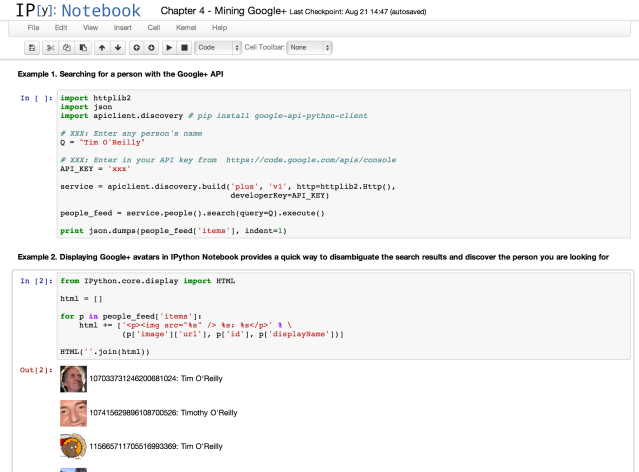The width and height of the screenshot is (639, 472).
Task: Interrupt kernel with the stop square button
Action: pyautogui.click(x=184, y=48)
